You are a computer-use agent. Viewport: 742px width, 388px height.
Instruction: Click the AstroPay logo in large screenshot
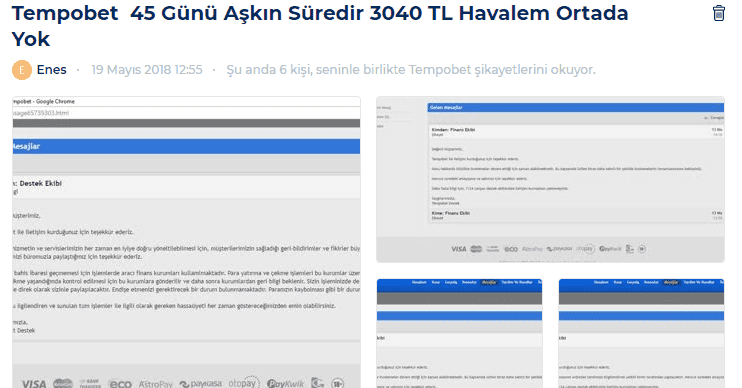(156, 384)
